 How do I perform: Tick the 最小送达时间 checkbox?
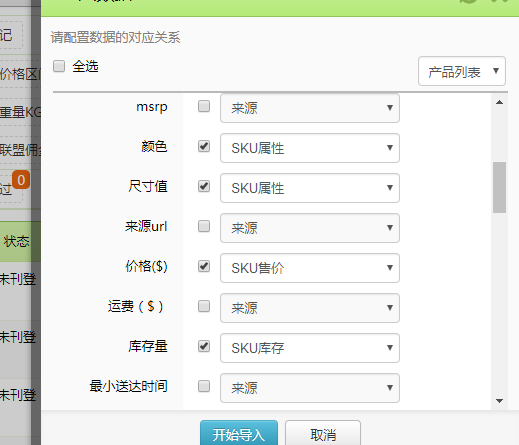pyautogui.click(x=204, y=386)
